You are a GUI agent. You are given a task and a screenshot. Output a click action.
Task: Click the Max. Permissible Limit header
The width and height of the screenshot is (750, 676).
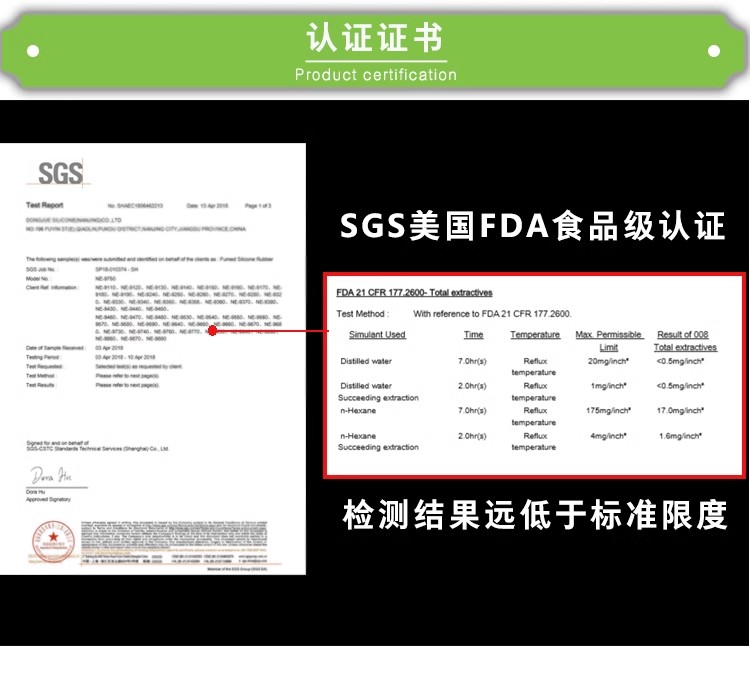(609, 341)
